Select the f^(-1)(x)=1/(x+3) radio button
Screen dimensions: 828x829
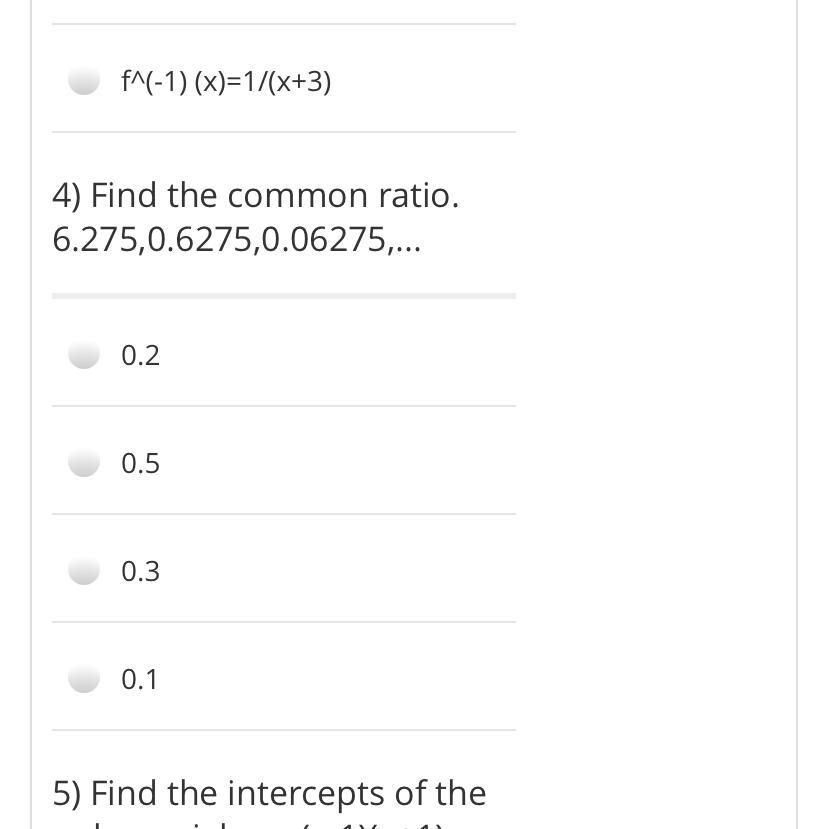84,81
